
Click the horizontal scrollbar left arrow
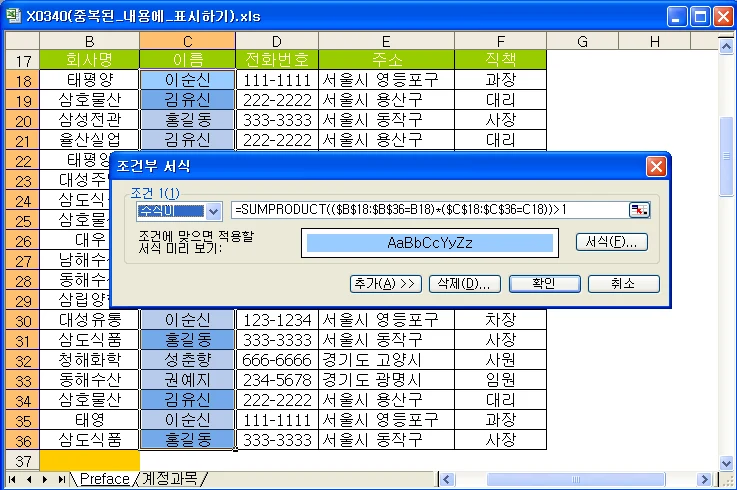pyautogui.click(x=447, y=480)
